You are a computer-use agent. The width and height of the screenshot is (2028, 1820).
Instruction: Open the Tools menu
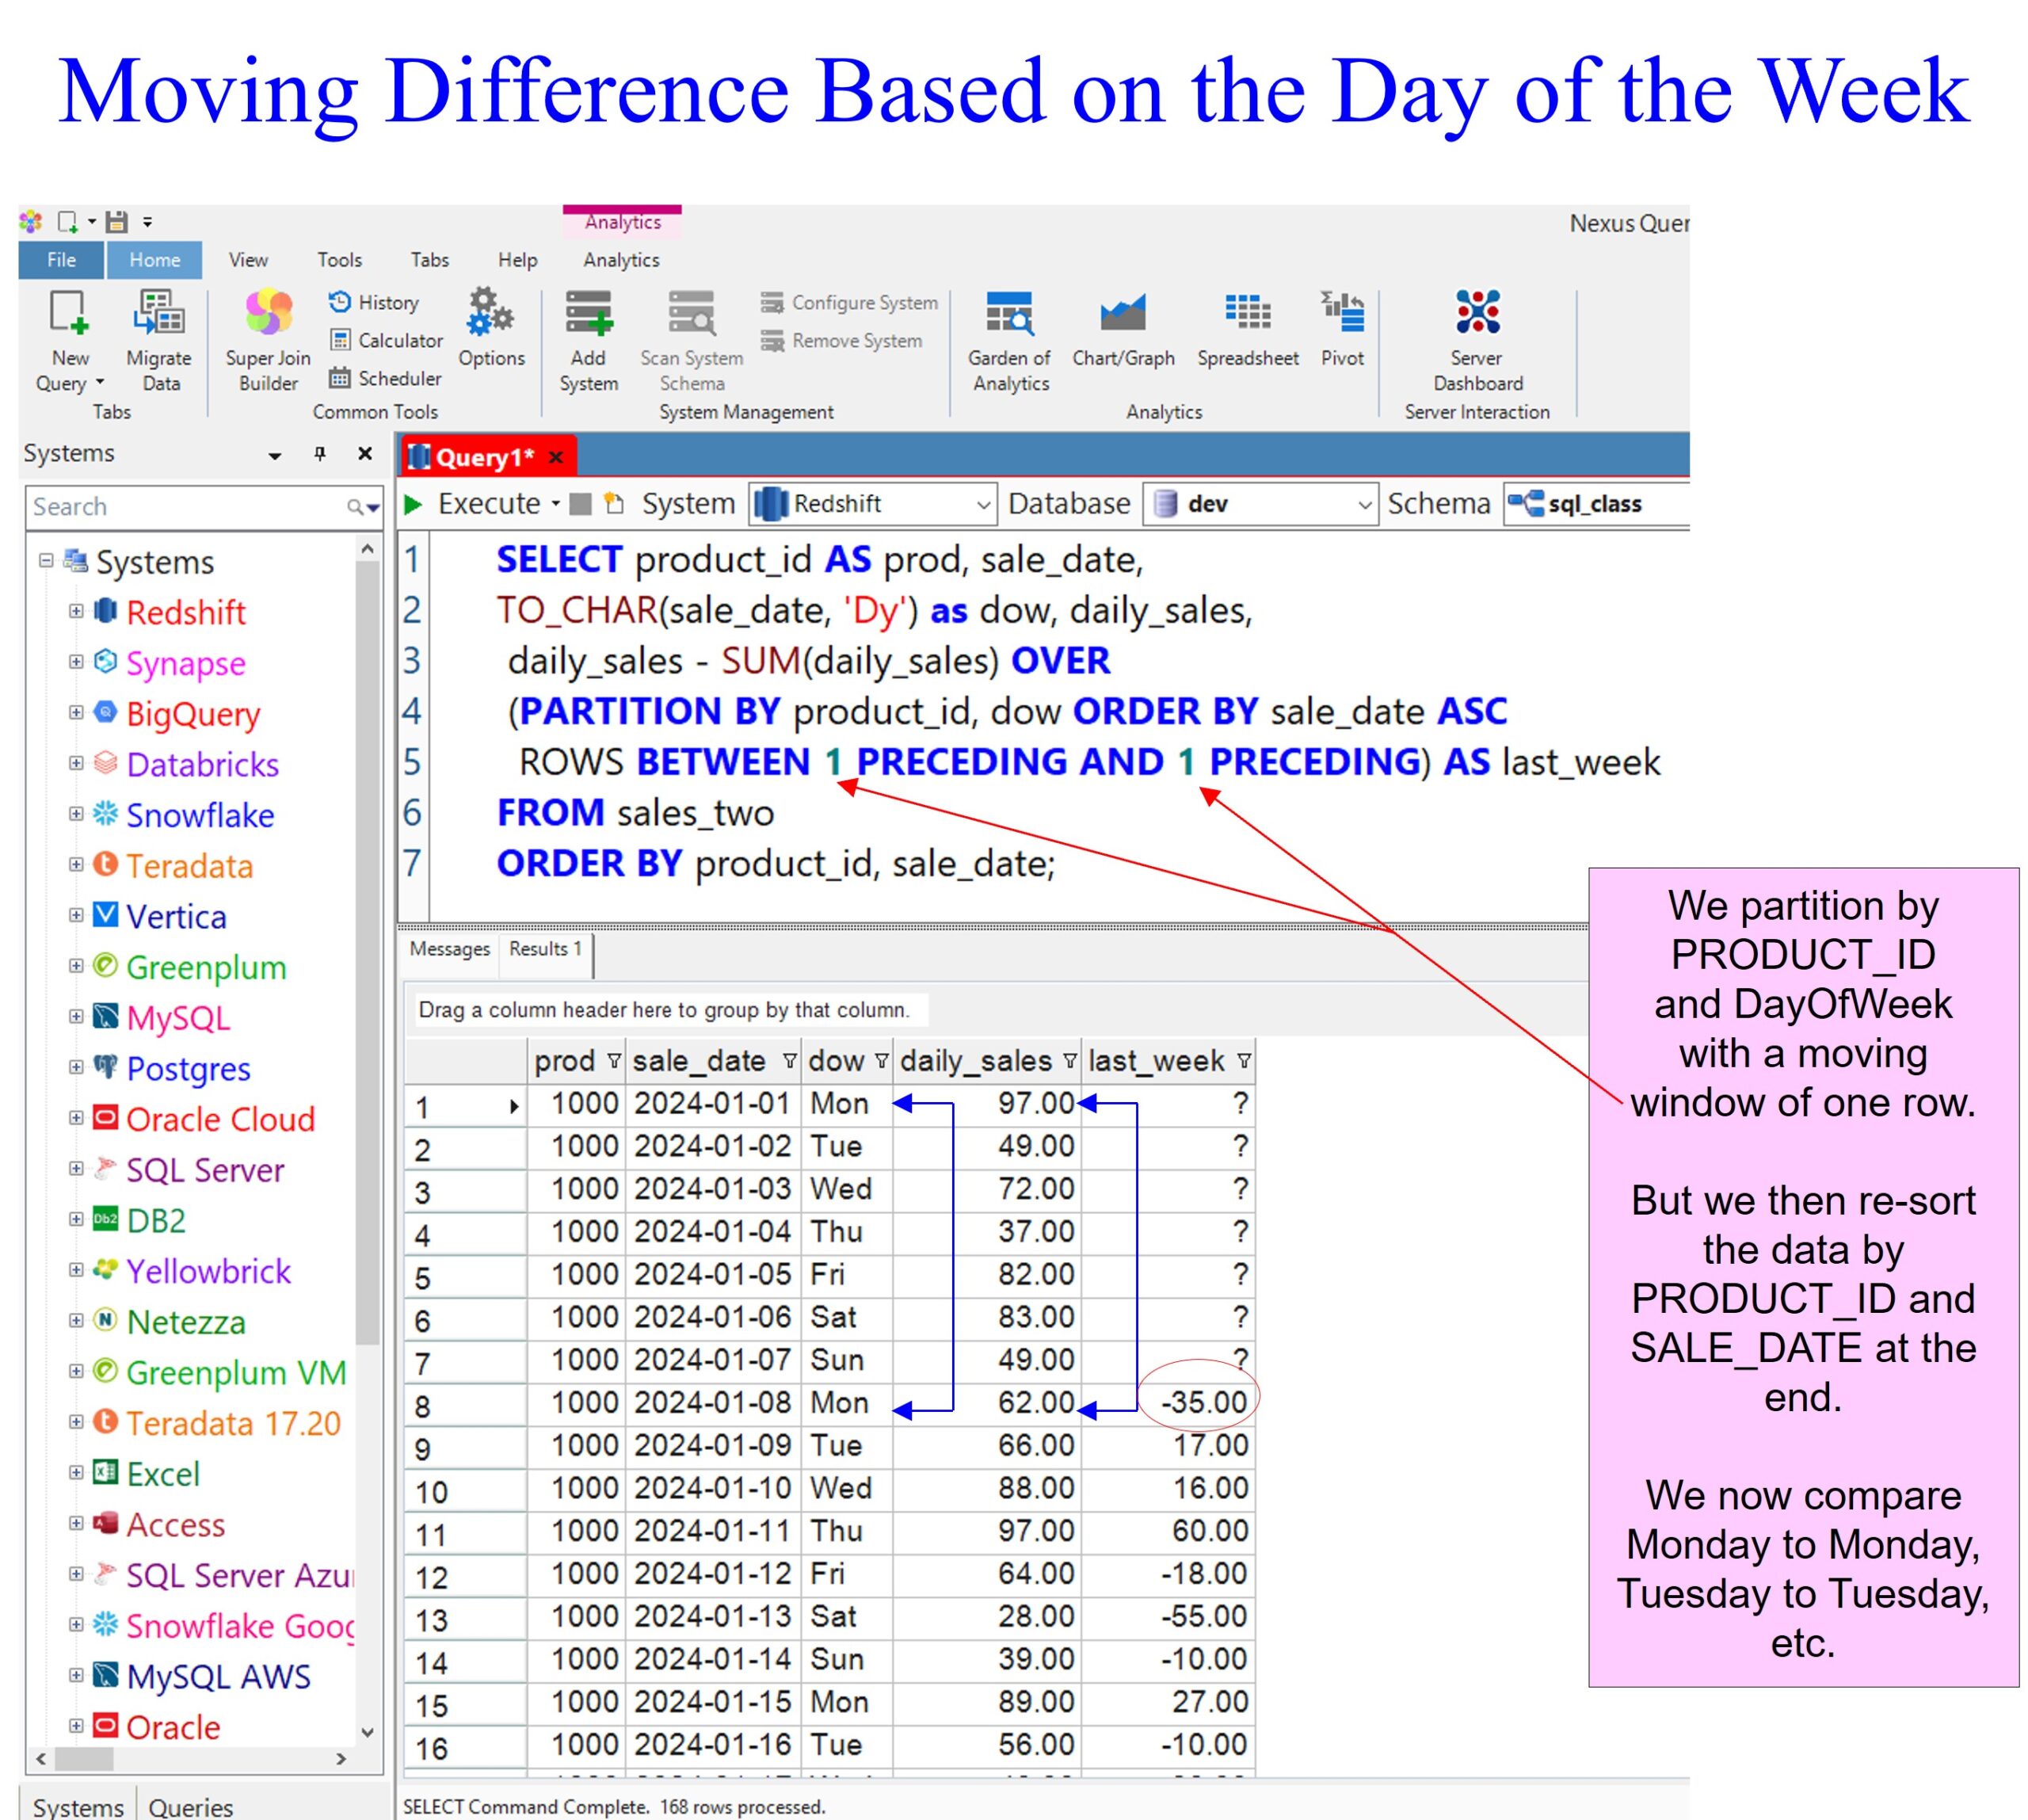click(x=339, y=260)
